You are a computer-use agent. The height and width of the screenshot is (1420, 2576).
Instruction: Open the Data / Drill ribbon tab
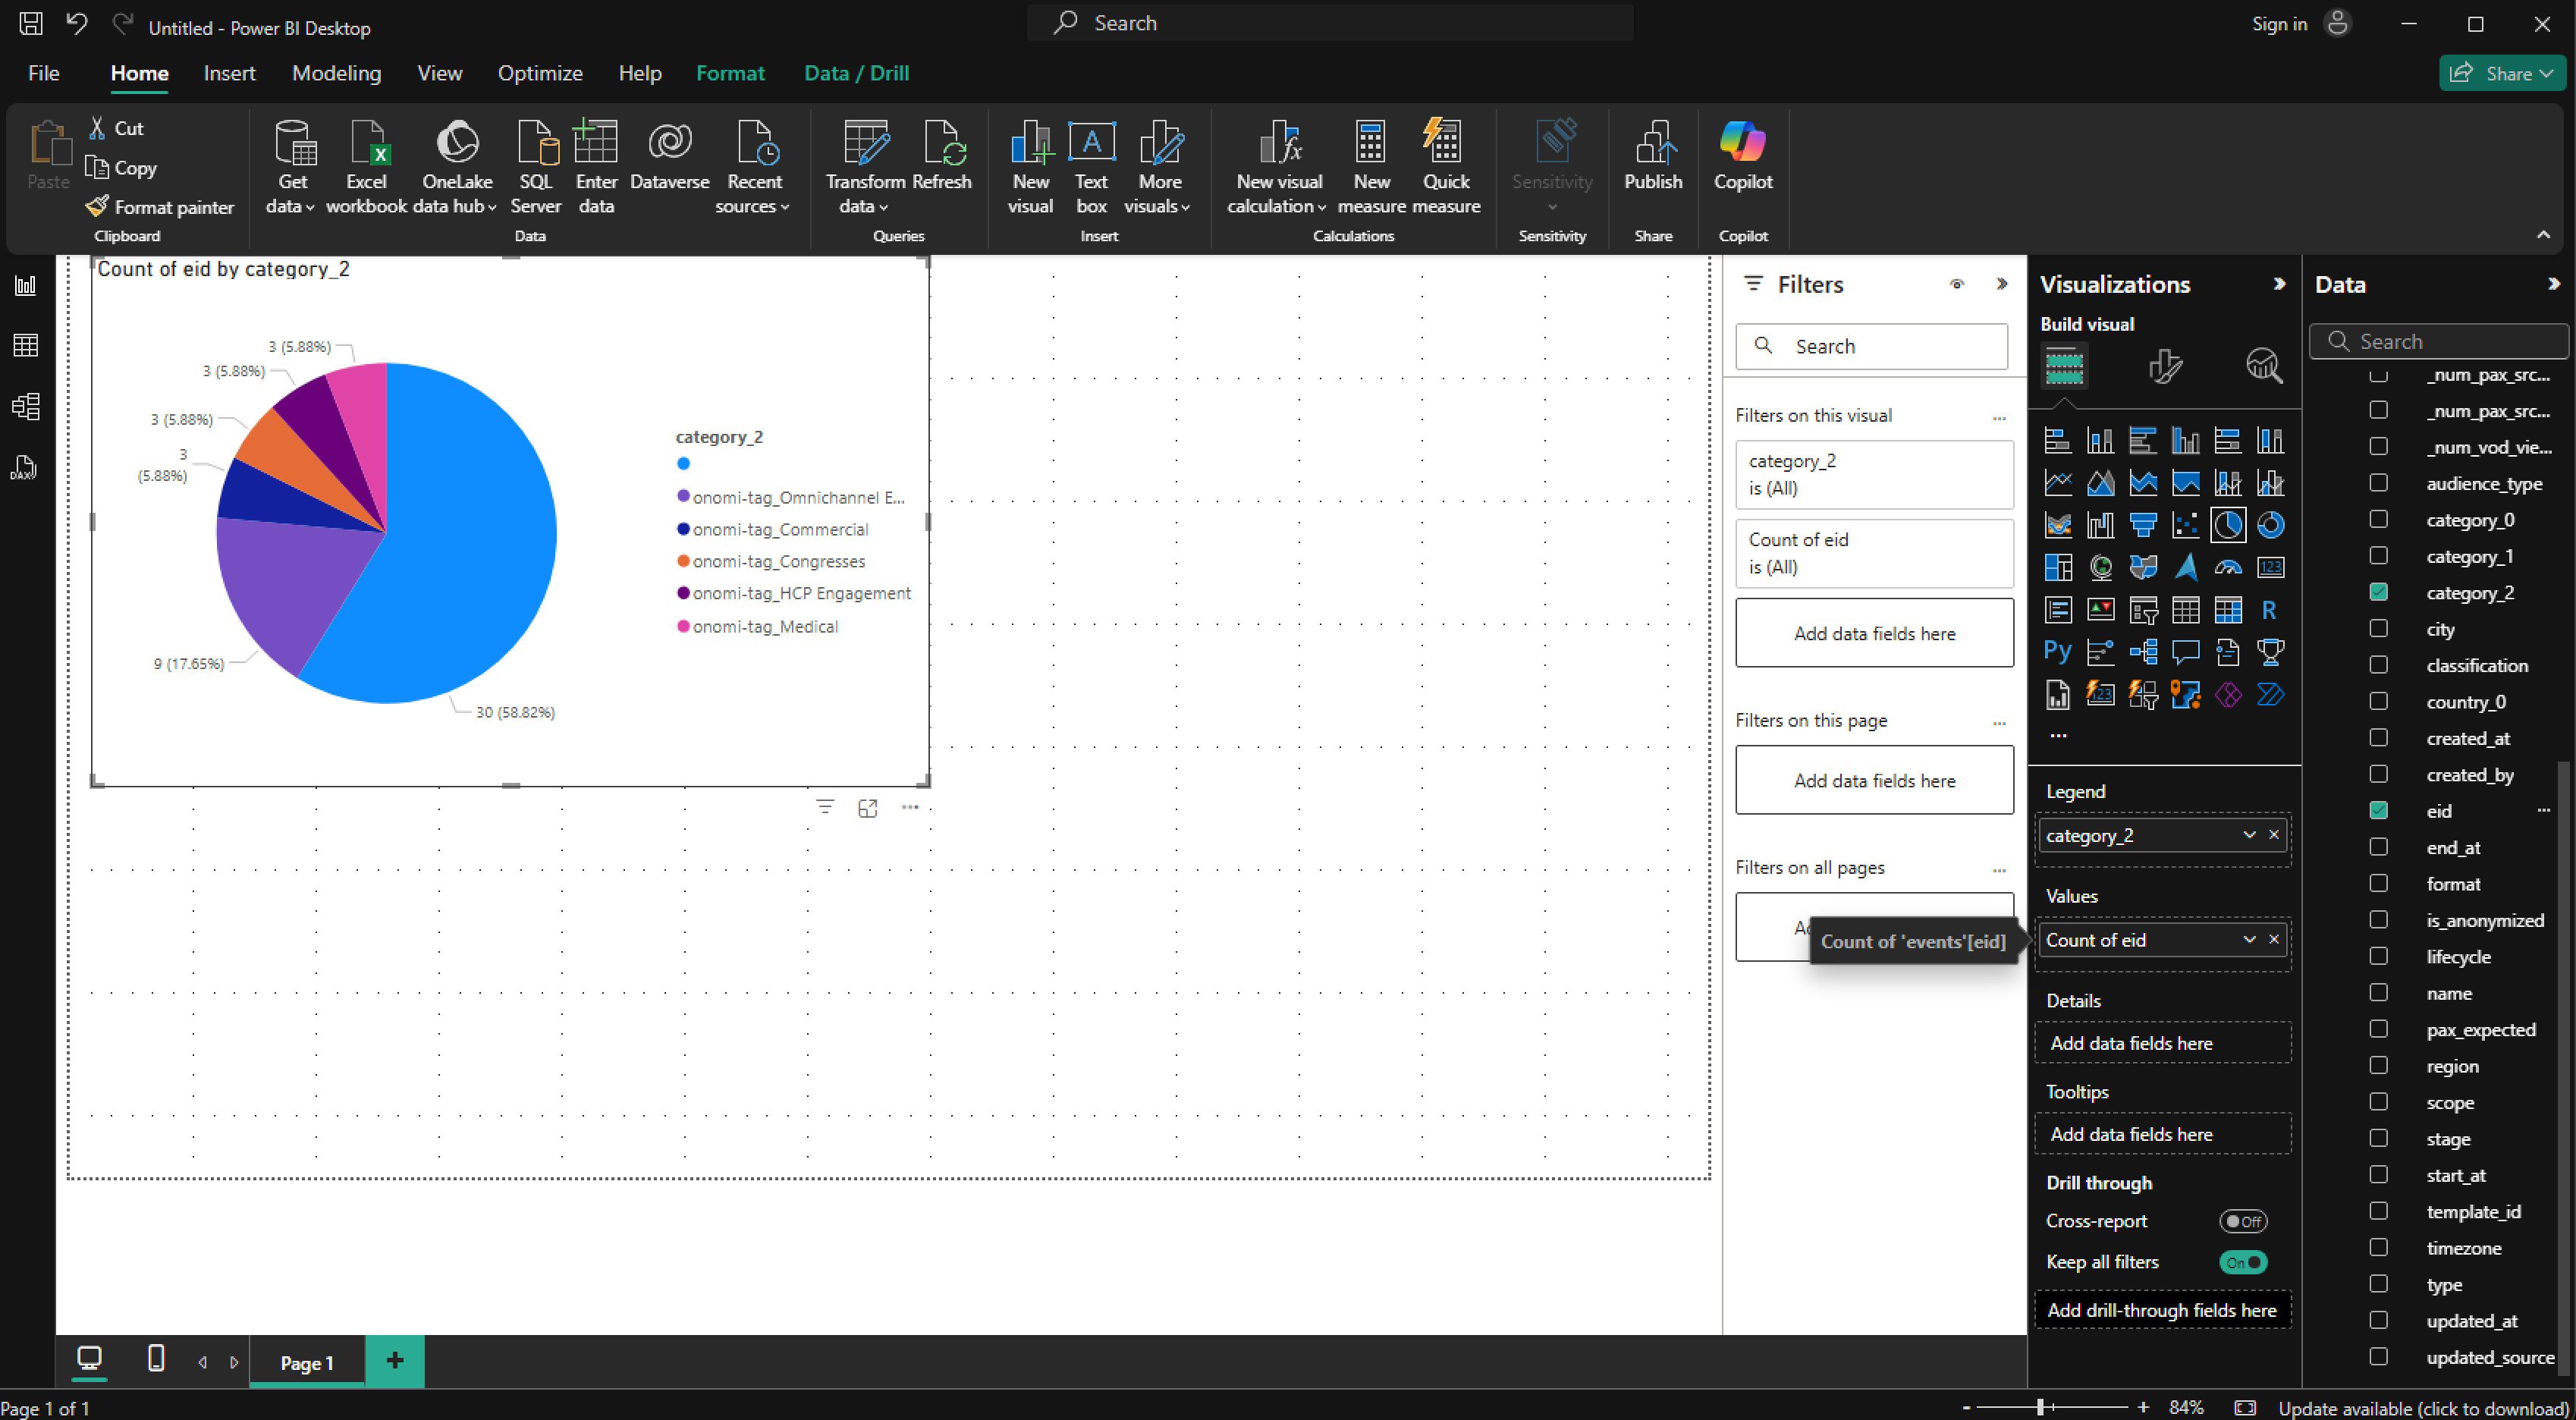click(856, 73)
